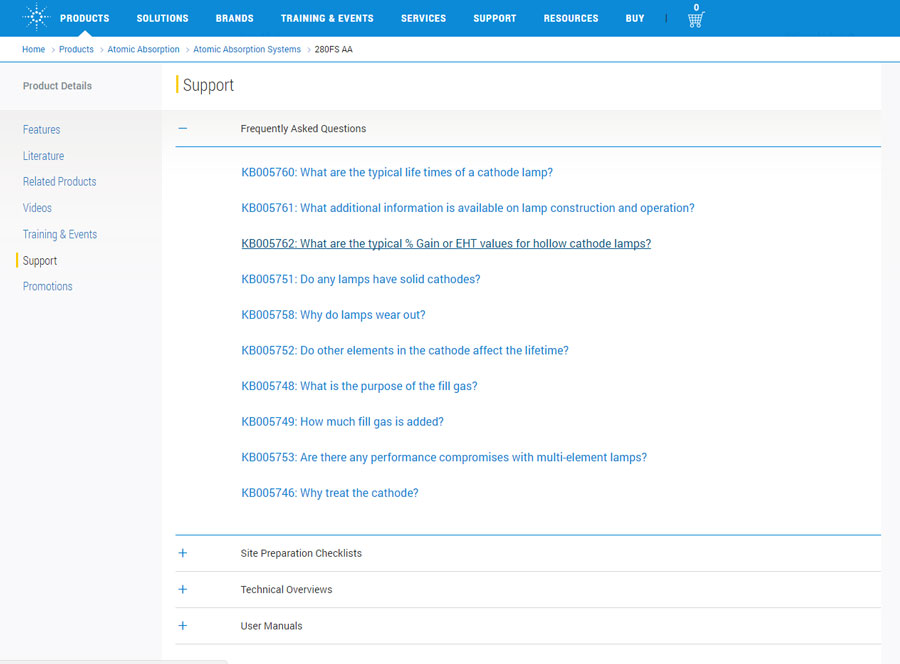Open the shopping cart
This screenshot has height=664, width=900.
pyautogui.click(x=695, y=20)
